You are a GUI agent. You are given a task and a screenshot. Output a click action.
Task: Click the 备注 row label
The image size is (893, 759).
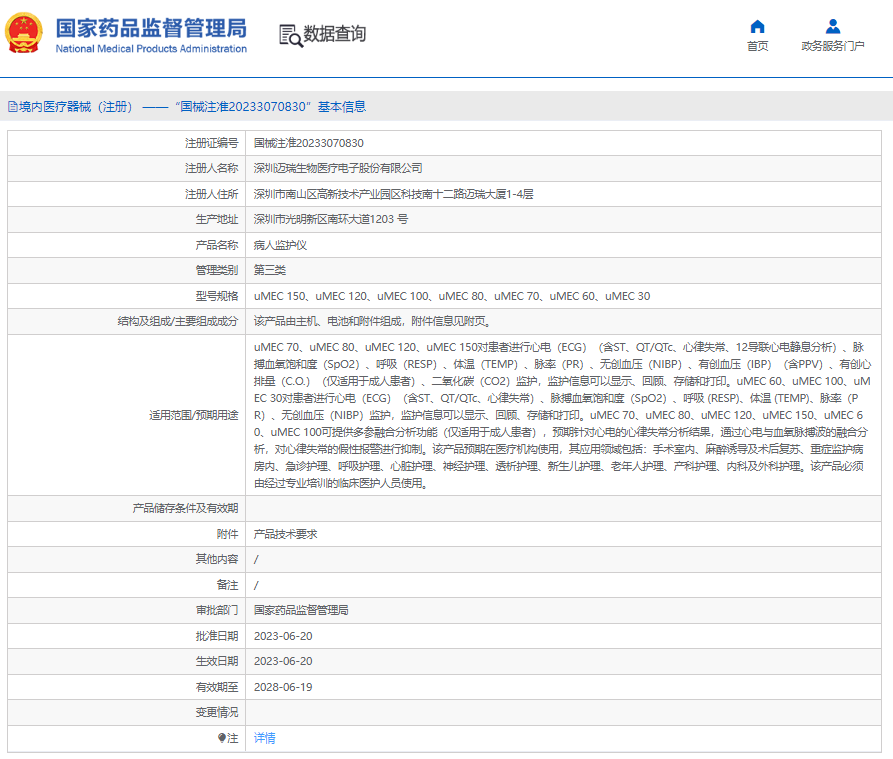(227, 585)
